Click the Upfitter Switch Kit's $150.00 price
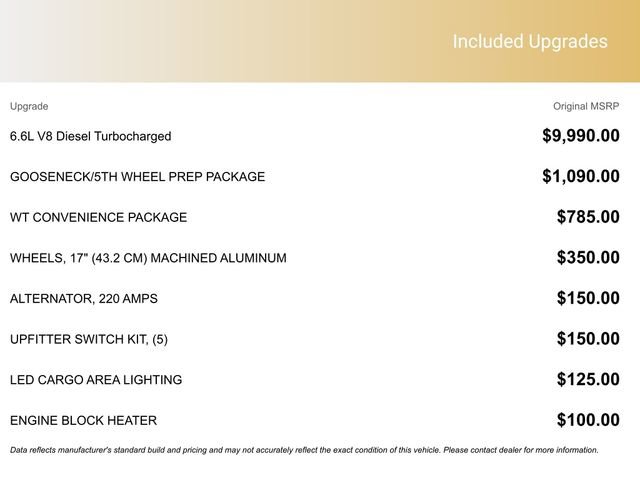Screen dimensions: 640x480 point(587,339)
